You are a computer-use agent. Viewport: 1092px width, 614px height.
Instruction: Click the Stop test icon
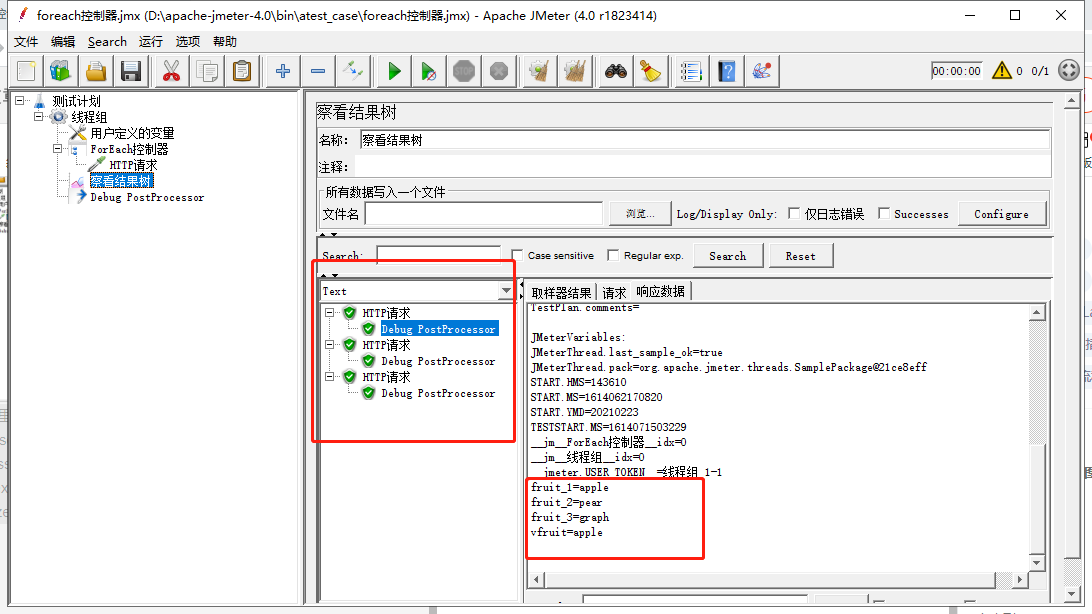[x=464, y=71]
